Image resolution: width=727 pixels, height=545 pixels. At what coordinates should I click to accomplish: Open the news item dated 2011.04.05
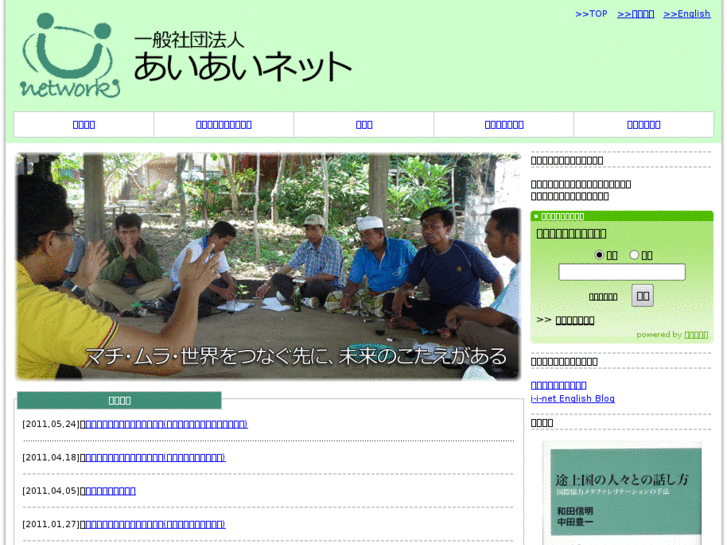click(110, 491)
